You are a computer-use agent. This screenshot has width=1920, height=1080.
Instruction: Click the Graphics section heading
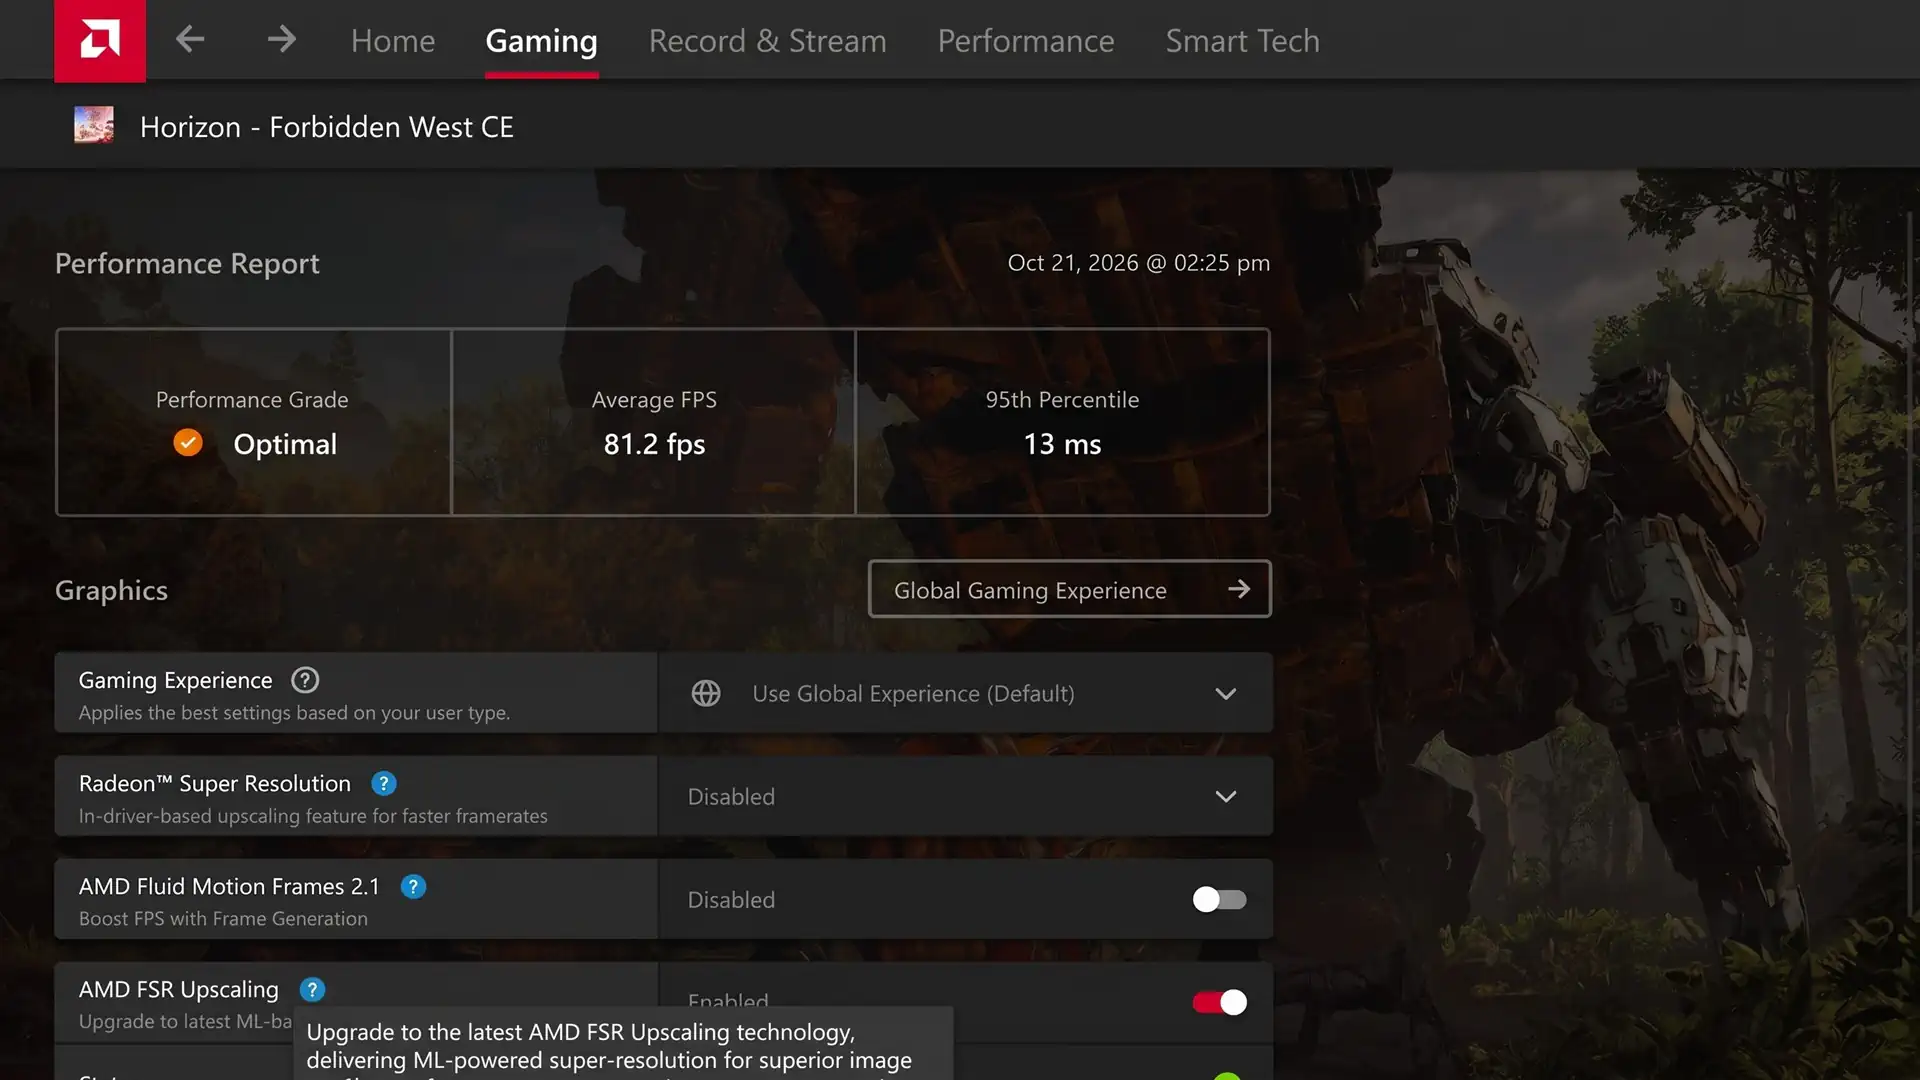coord(111,590)
